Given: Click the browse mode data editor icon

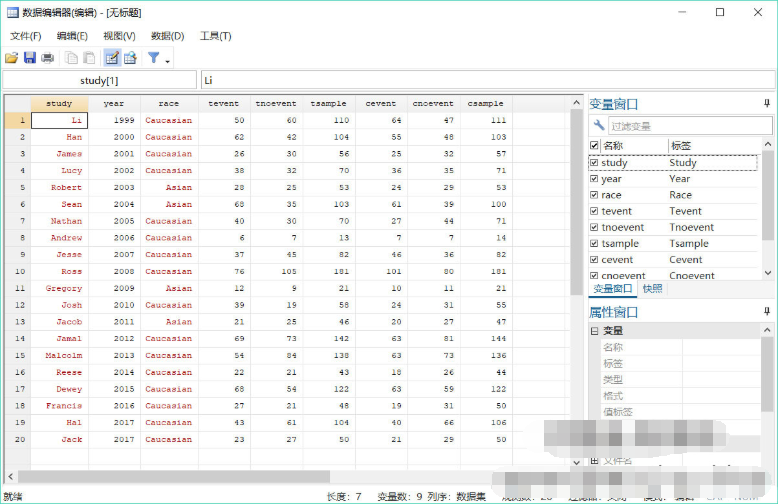Looking at the screenshot, I should (x=130, y=58).
